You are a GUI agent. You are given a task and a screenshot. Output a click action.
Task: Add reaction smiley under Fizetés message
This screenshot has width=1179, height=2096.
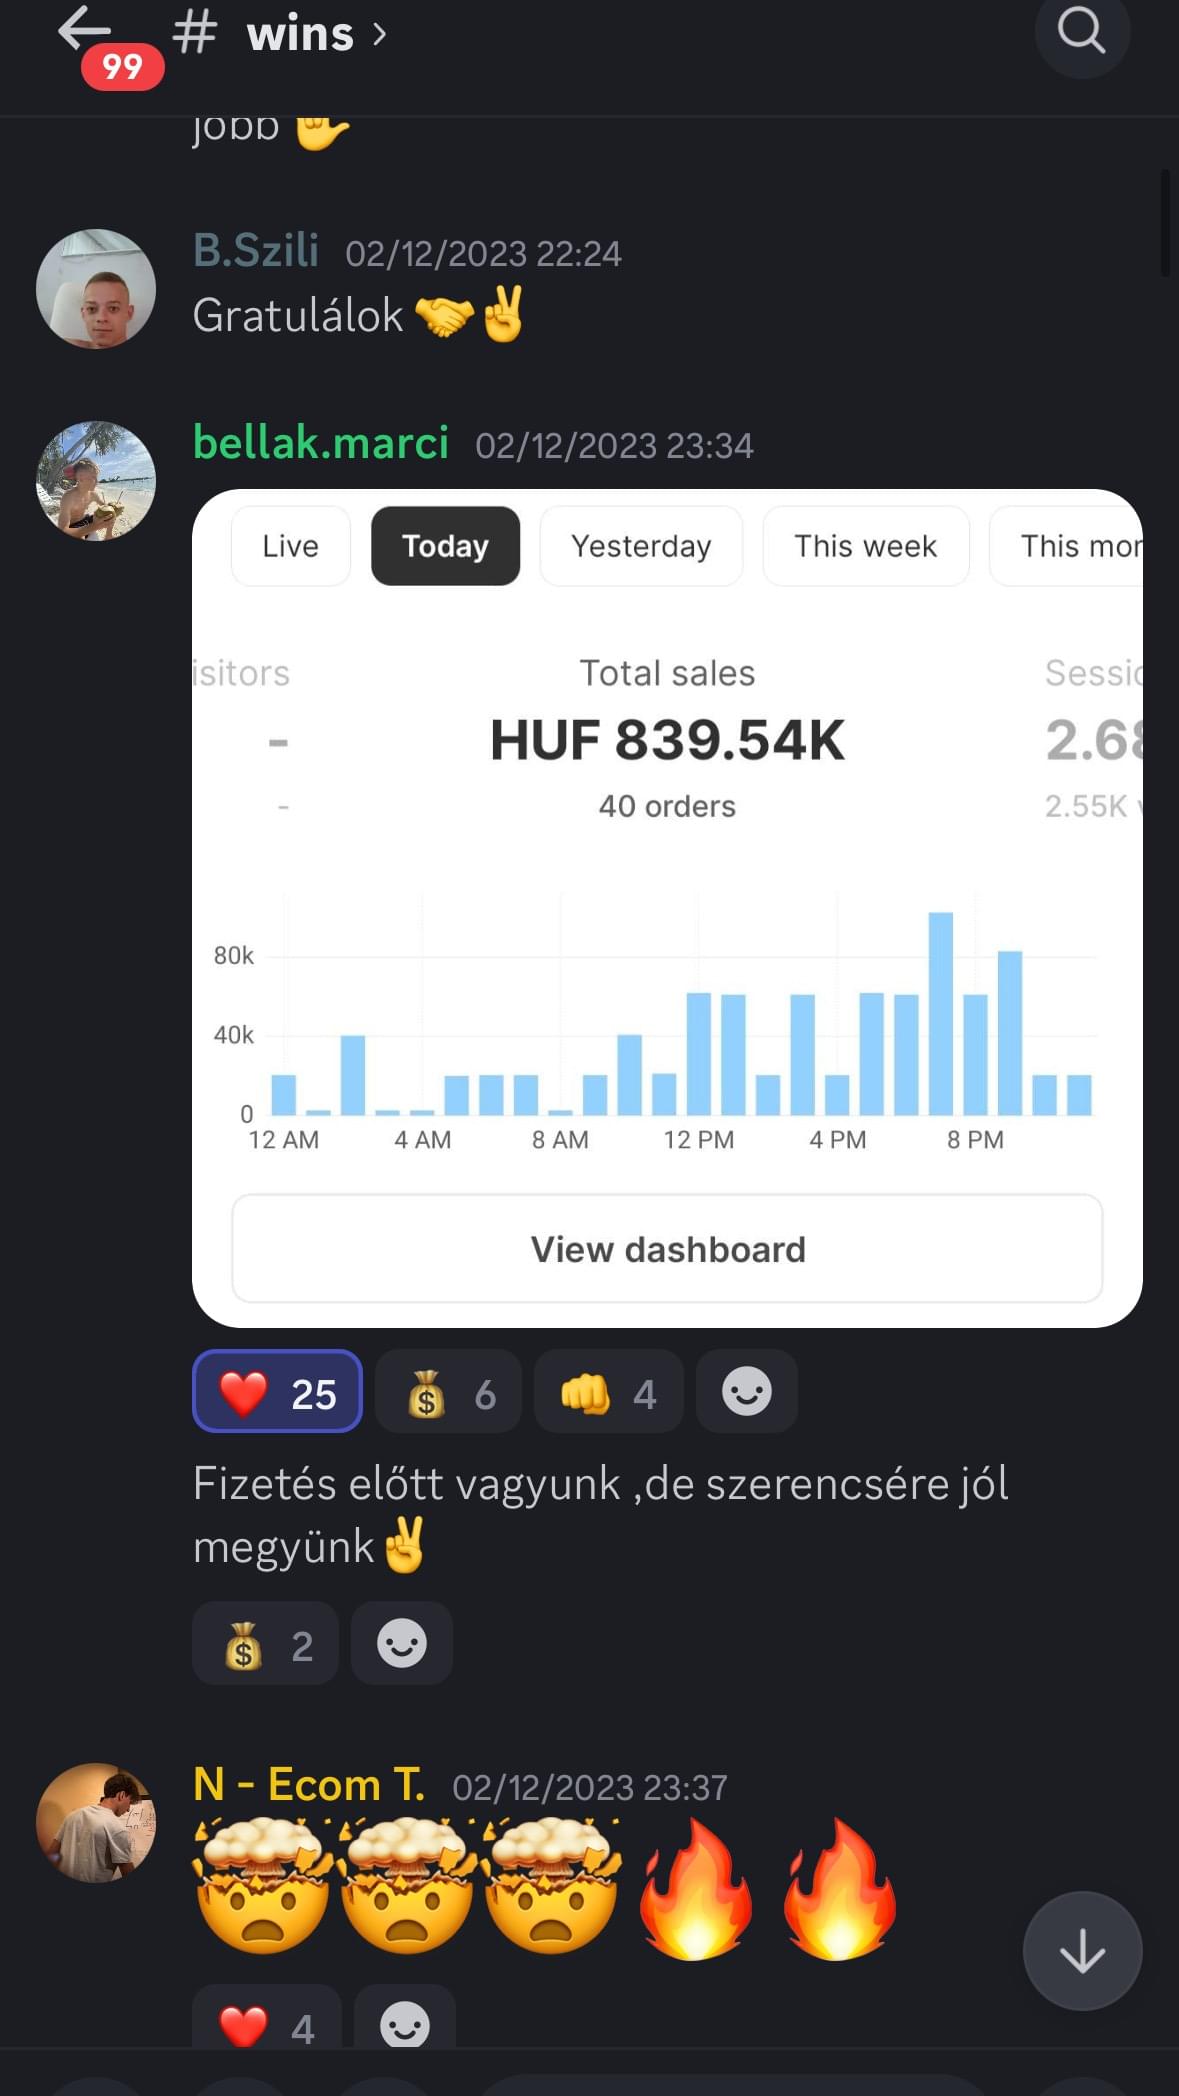coord(402,1643)
